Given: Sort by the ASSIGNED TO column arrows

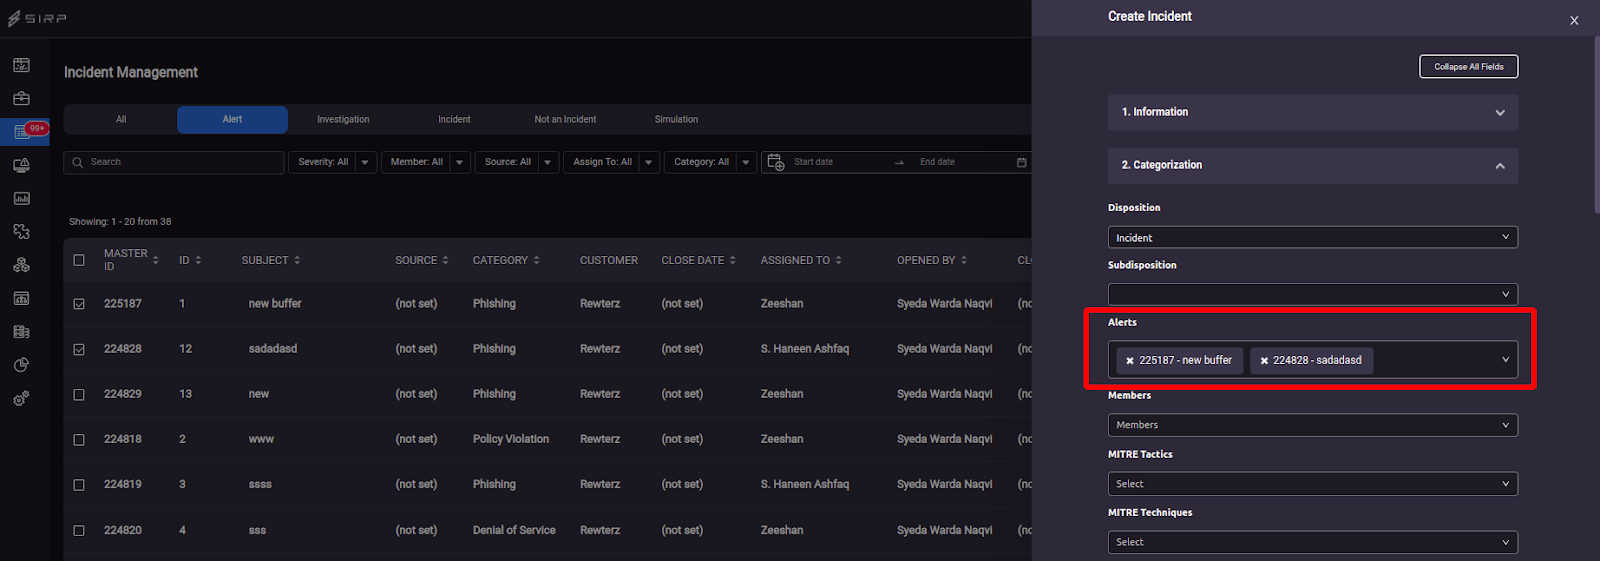Looking at the screenshot, I should click(x=838, y=260).
